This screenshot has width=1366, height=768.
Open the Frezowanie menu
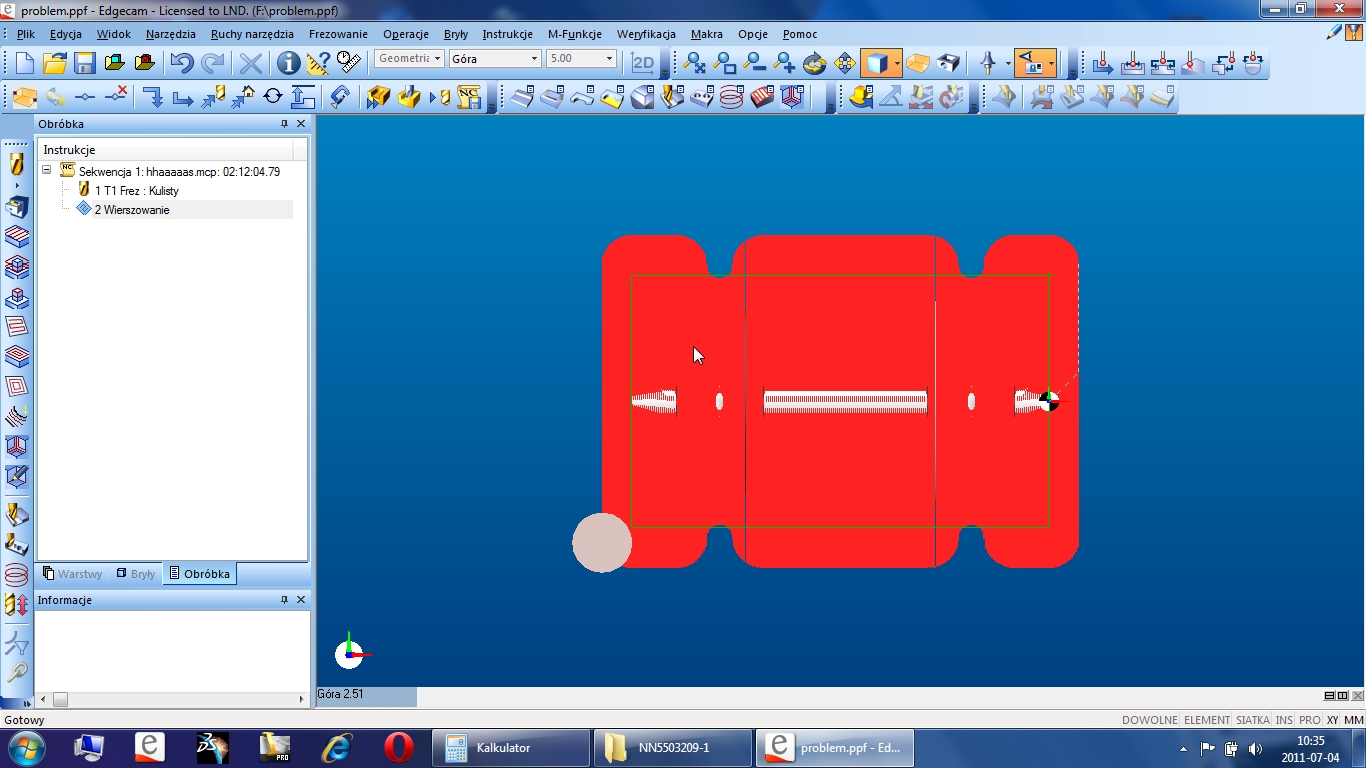338,34
